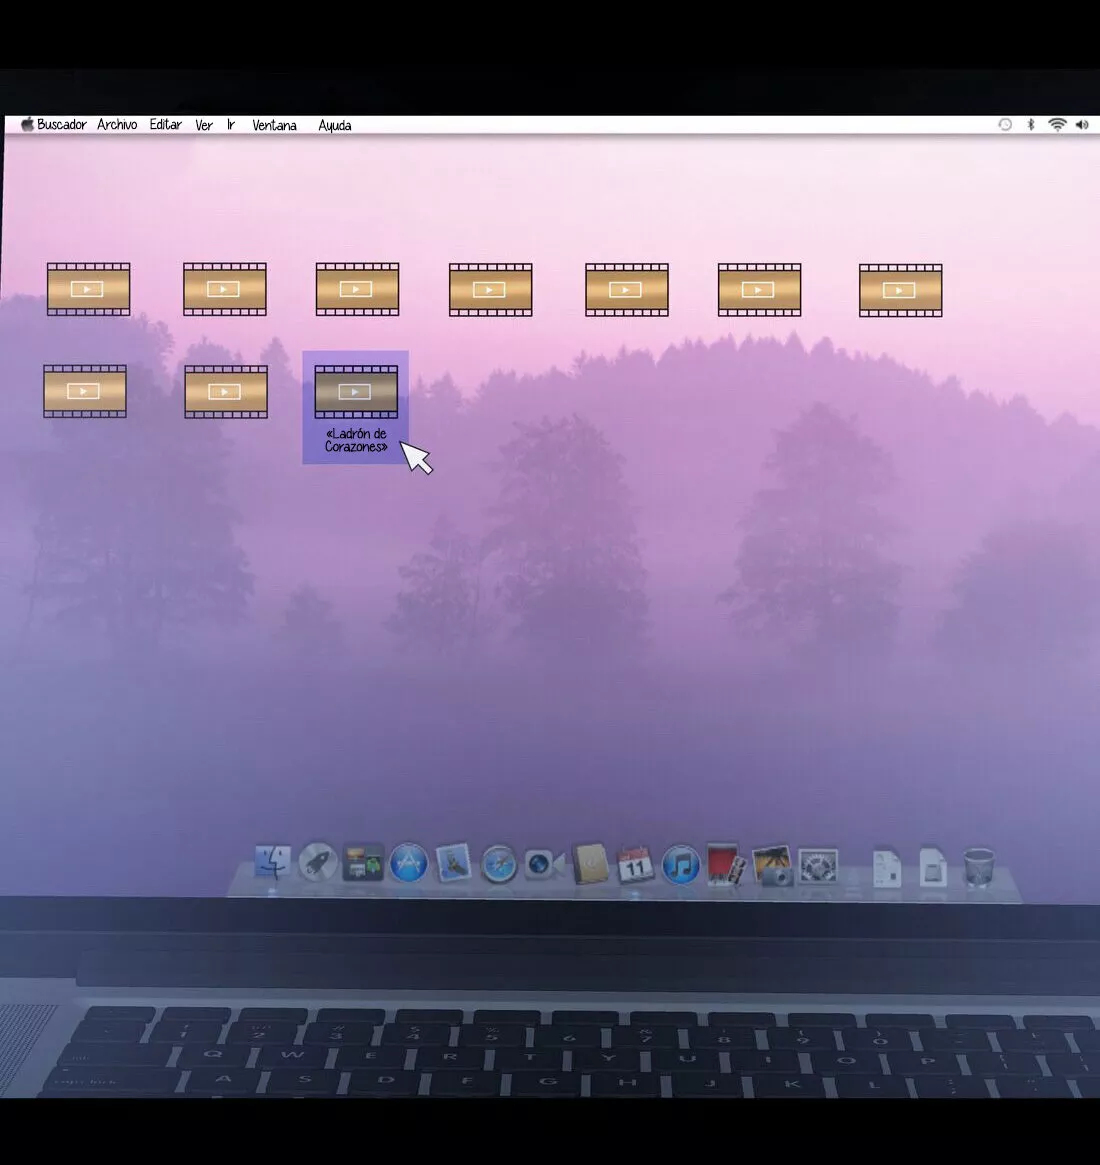Select the first video file in top row

88,290
